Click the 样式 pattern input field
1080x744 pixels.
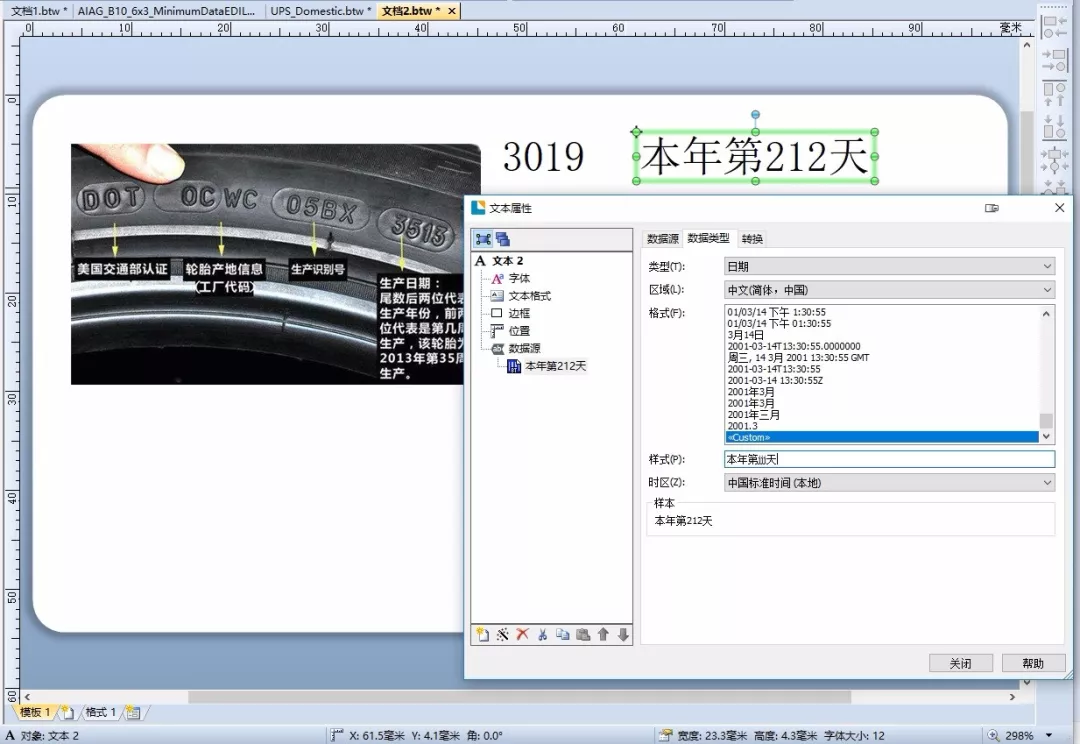(x=889, y=460)
